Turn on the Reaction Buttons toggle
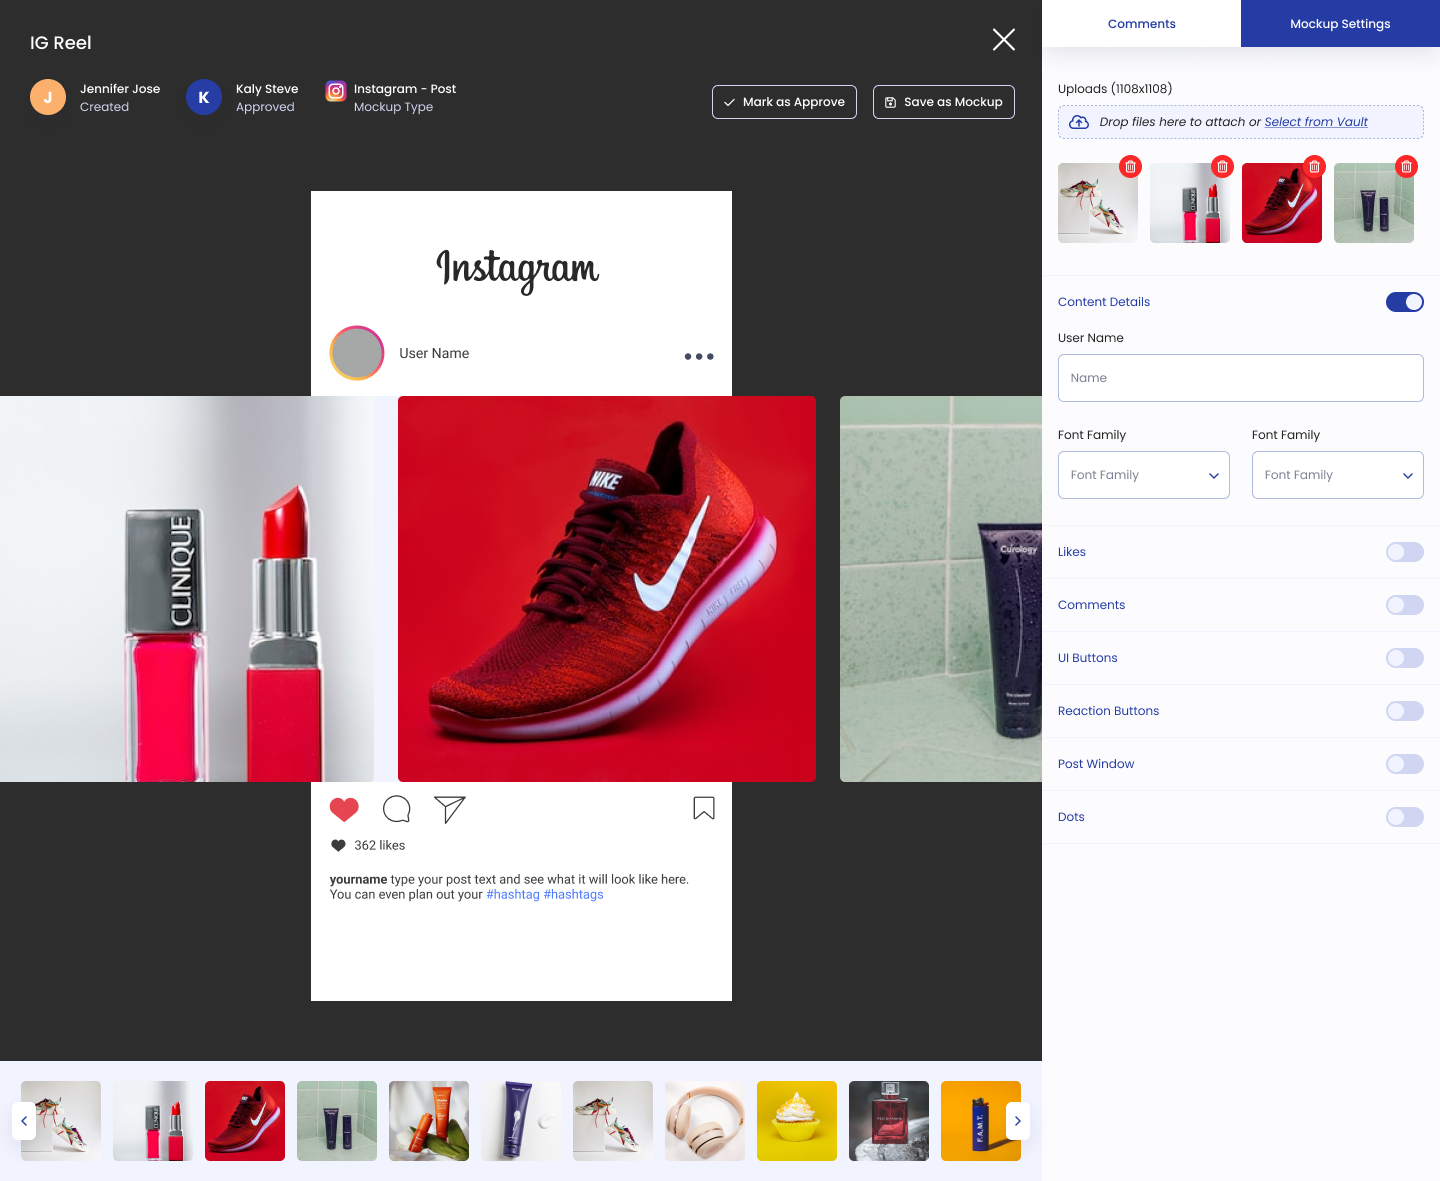 (x=1405, y=711)
